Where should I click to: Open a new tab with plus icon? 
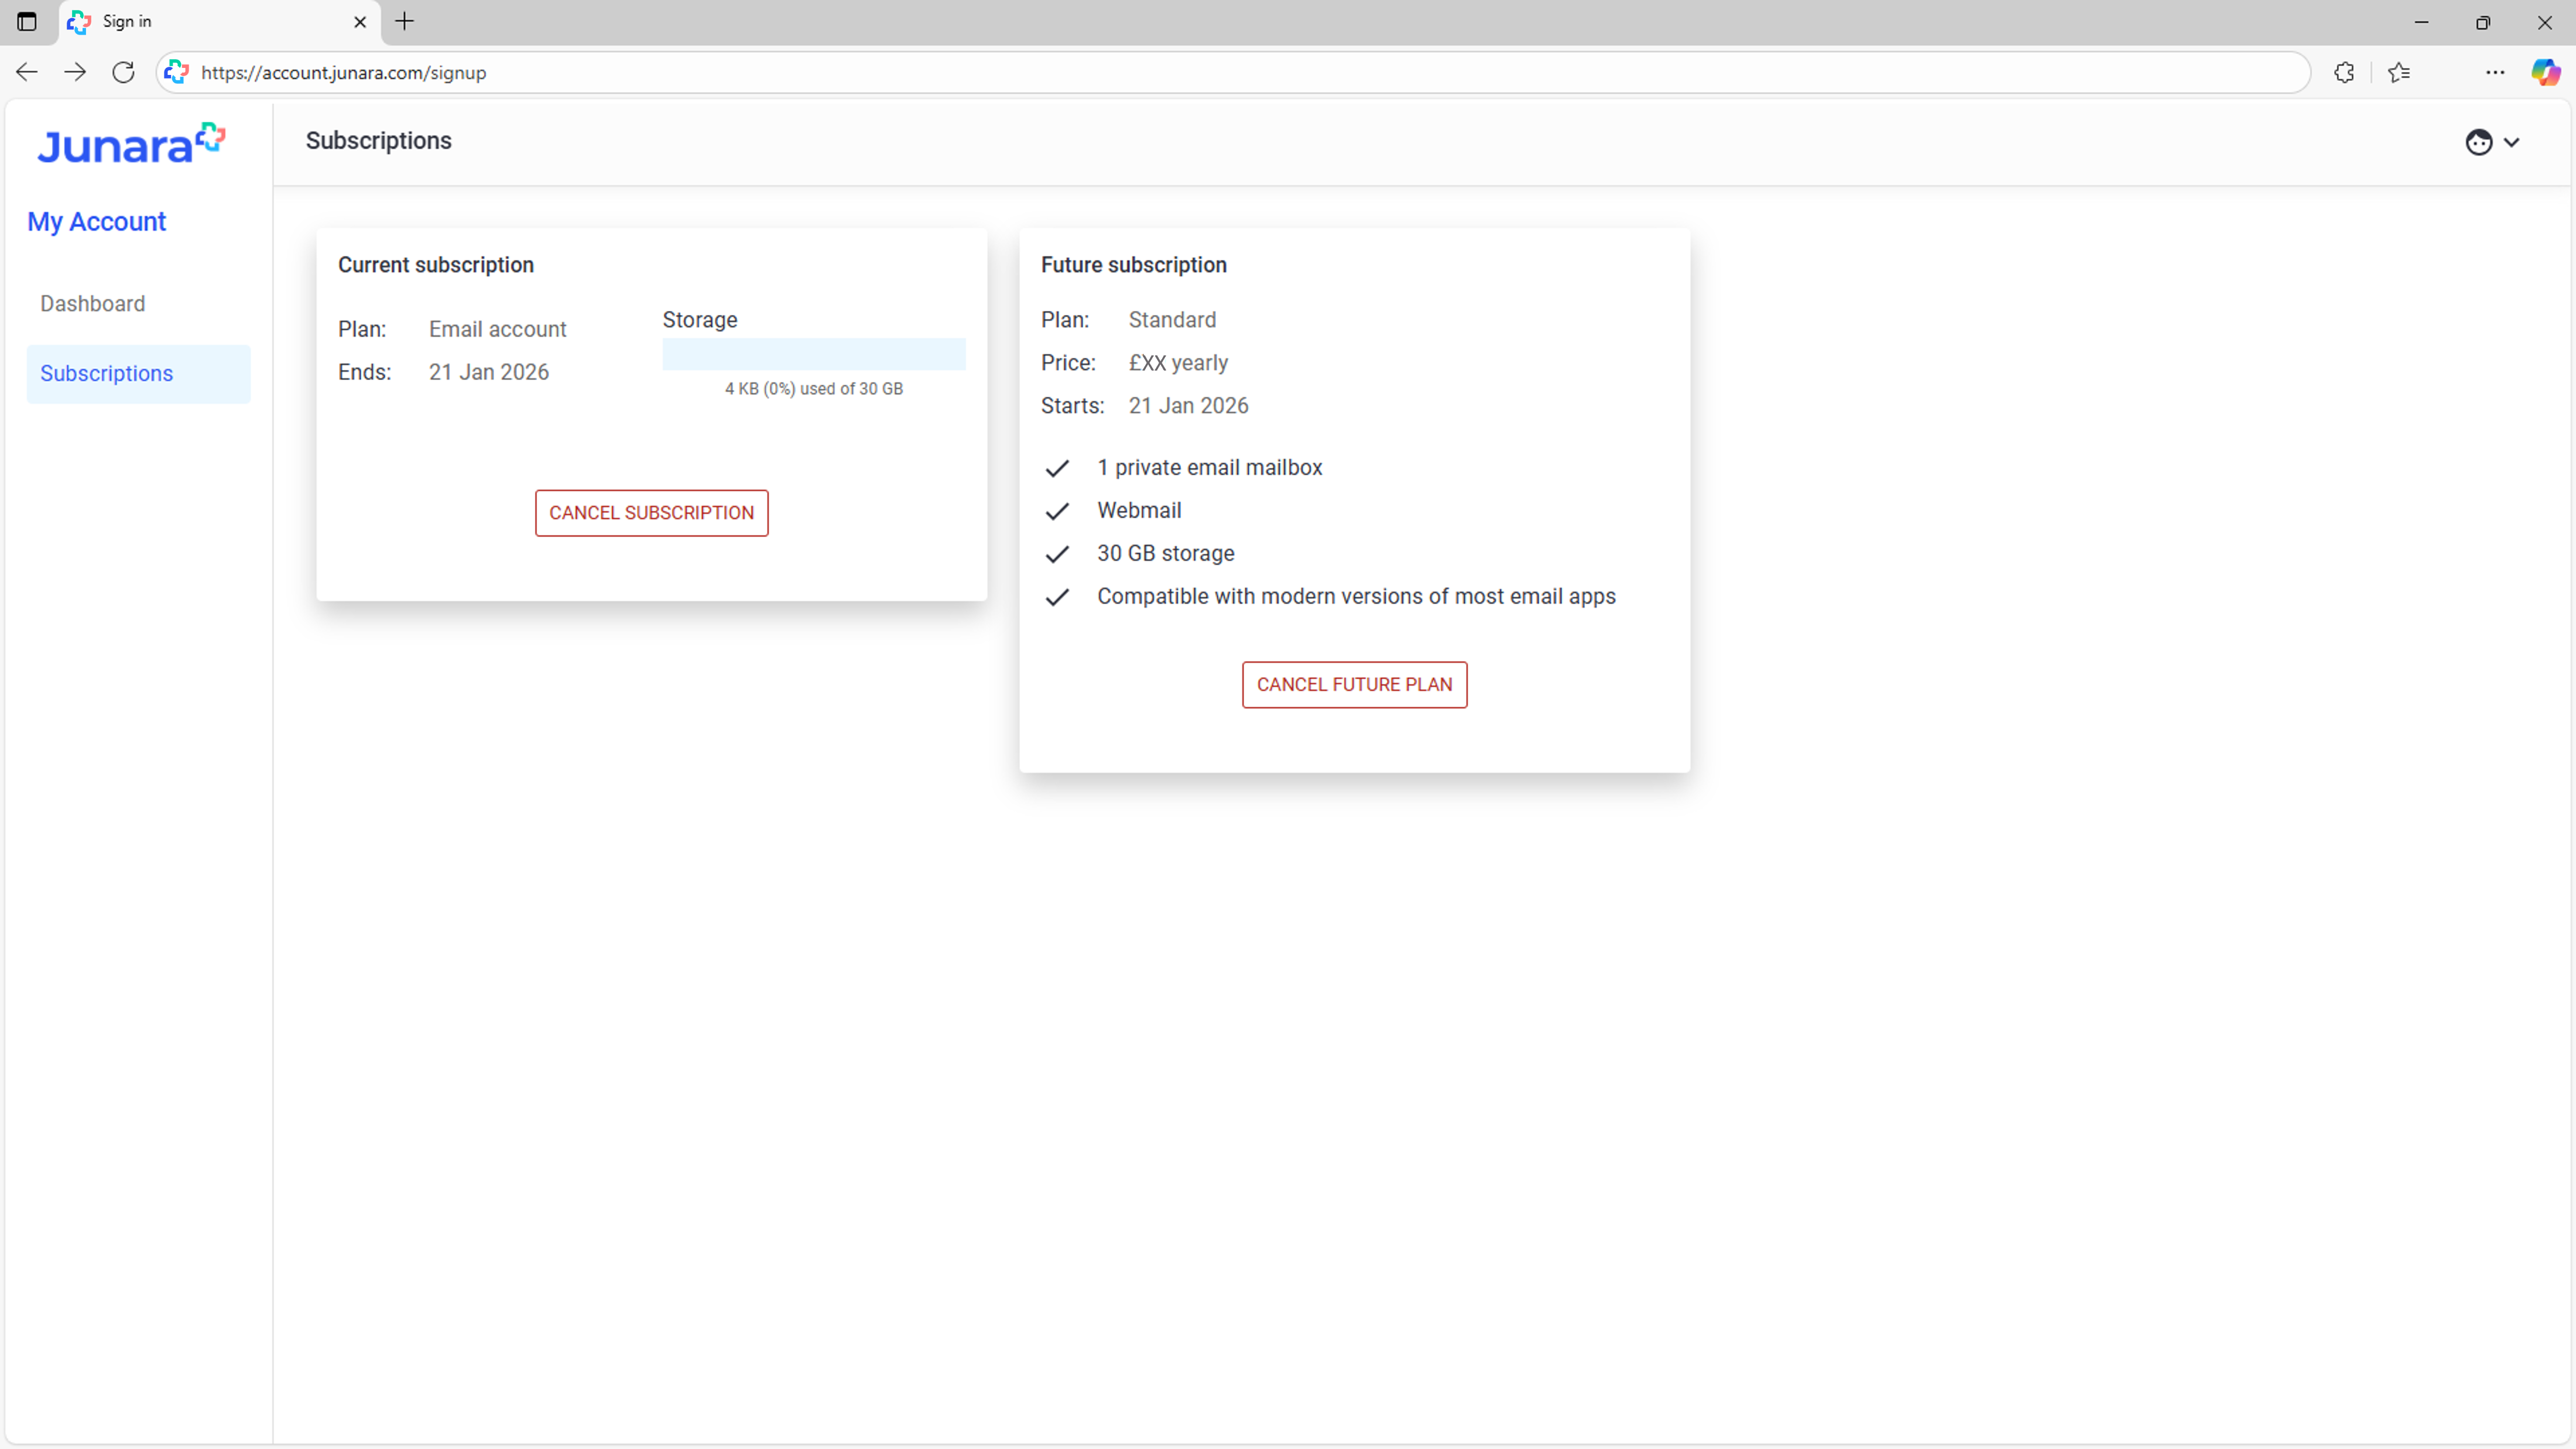[404, 21]
